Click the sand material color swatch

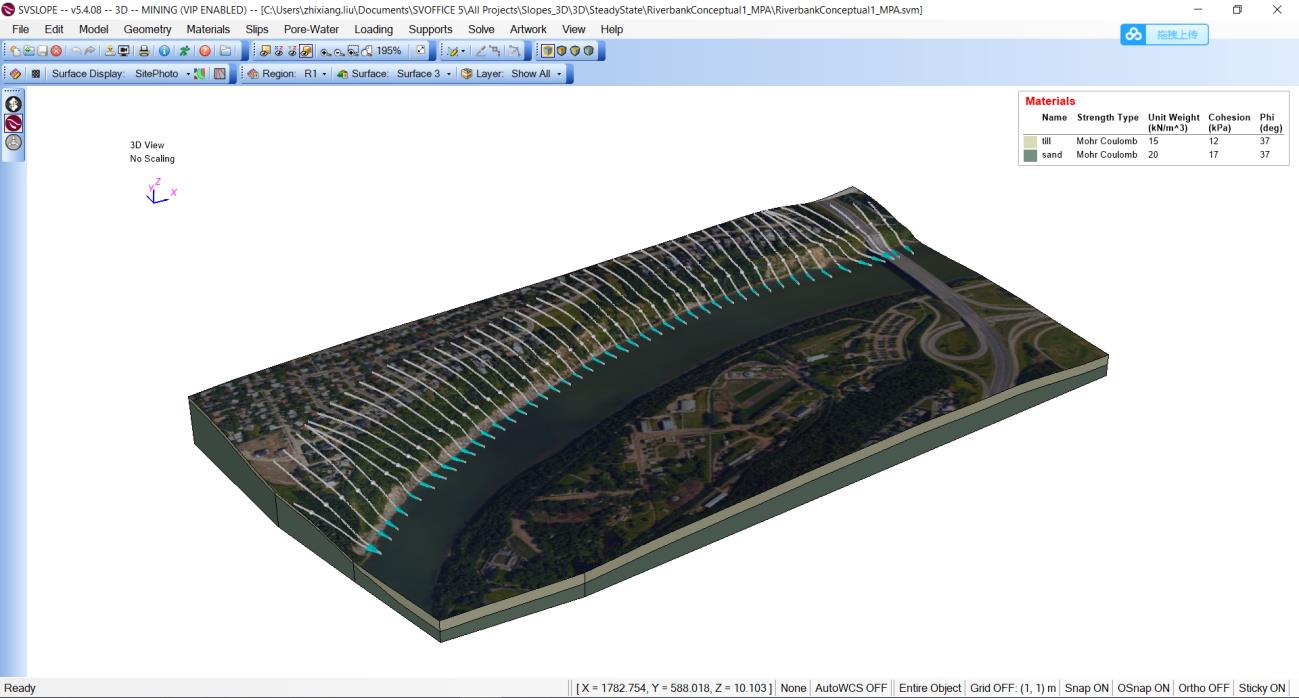pyautogui.click(x=1030, y=155)
